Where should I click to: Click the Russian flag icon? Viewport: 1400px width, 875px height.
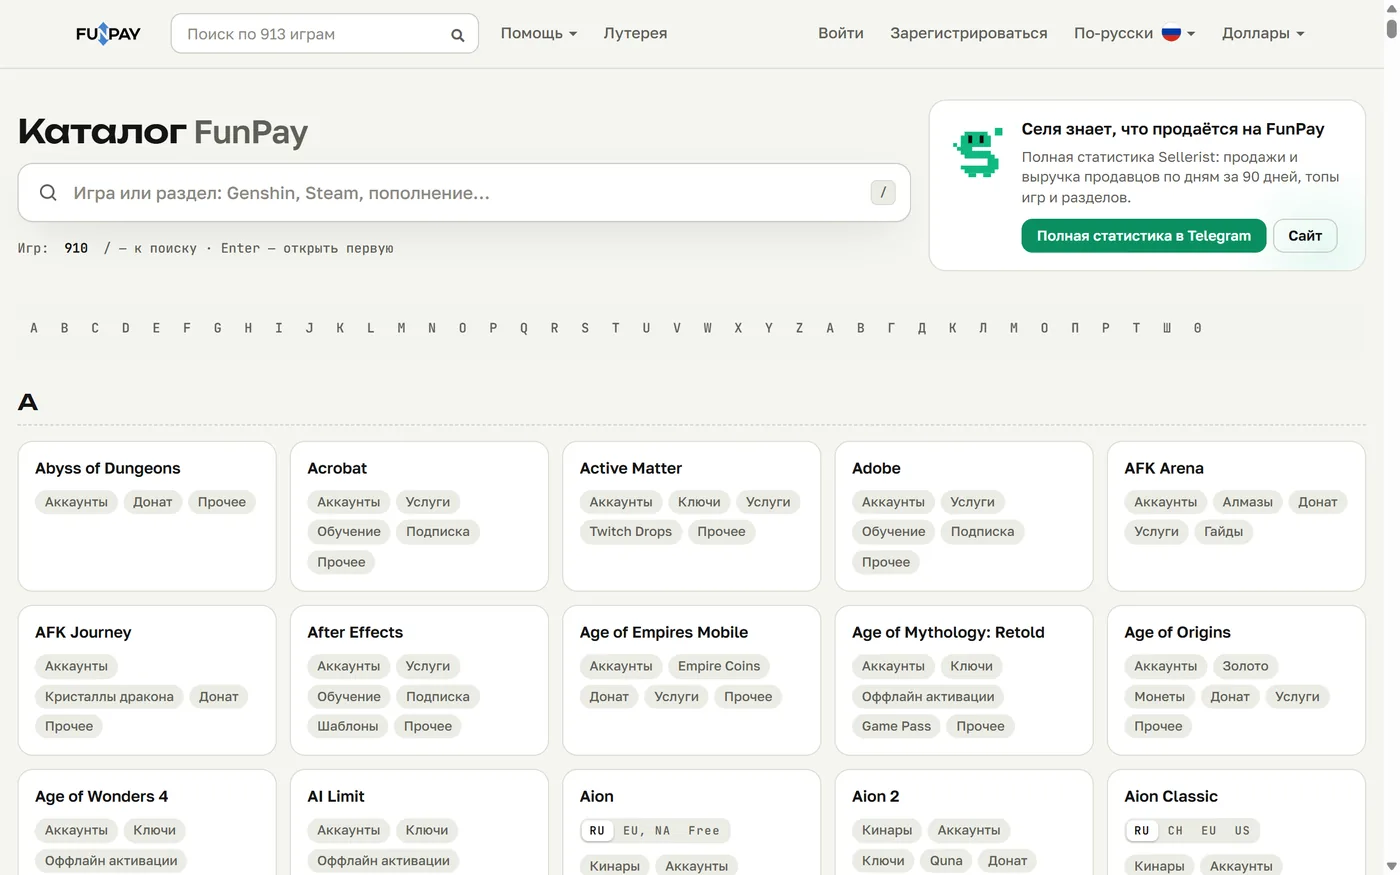[1171, 33]
